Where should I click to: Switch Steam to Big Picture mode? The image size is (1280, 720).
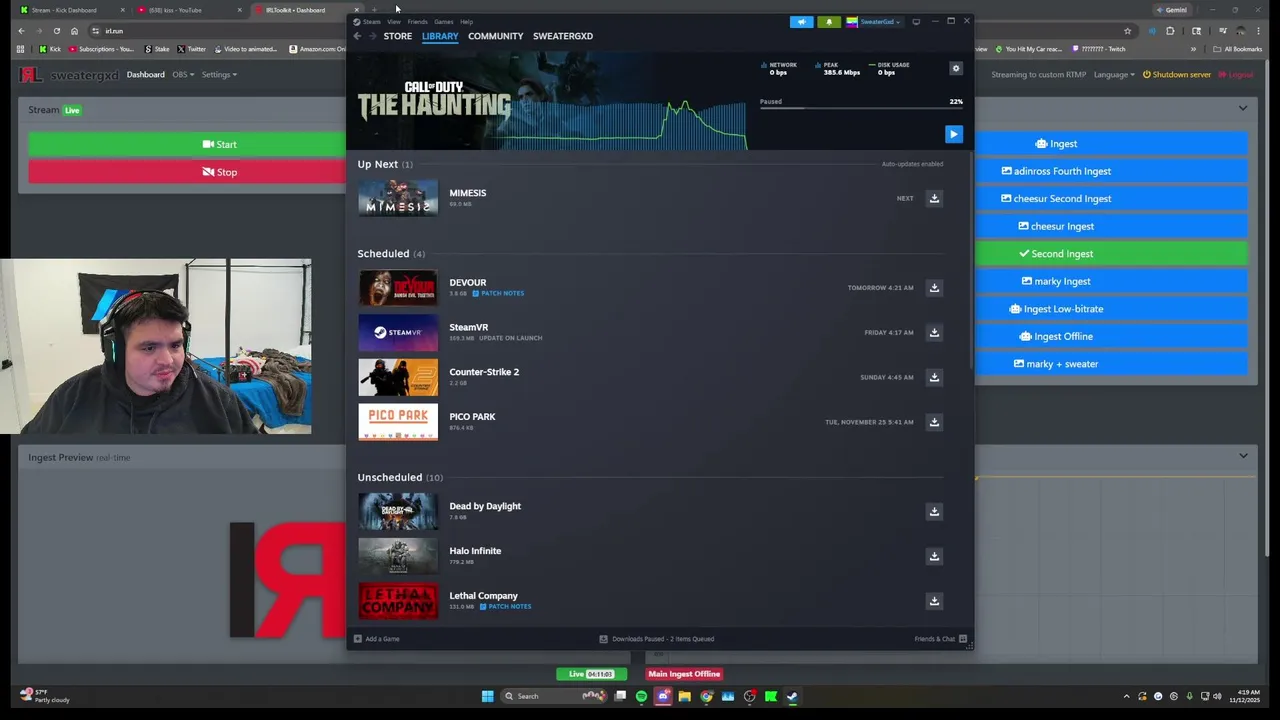pos(916,21)
